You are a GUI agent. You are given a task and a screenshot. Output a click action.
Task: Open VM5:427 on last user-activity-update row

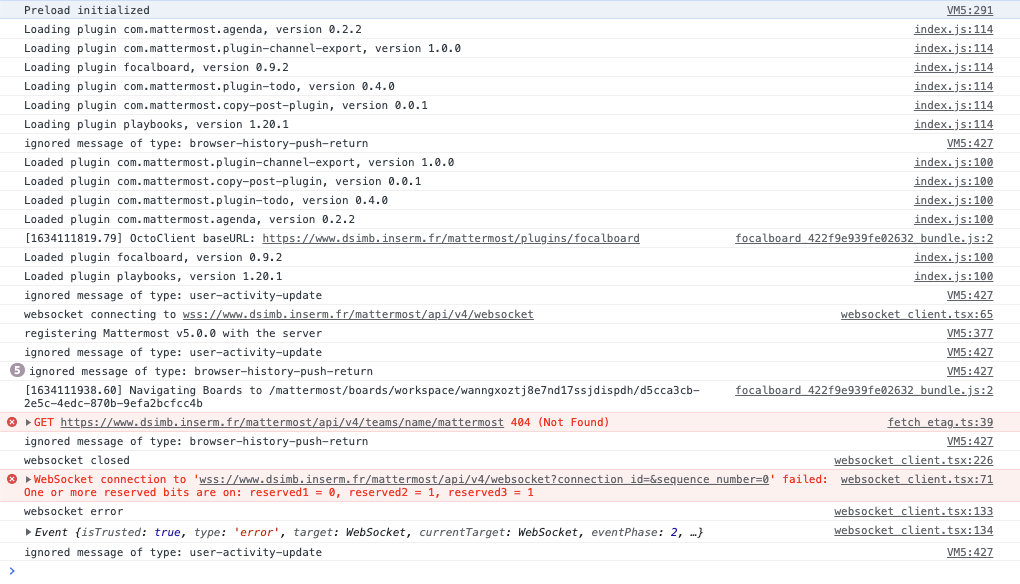point(969,552)
